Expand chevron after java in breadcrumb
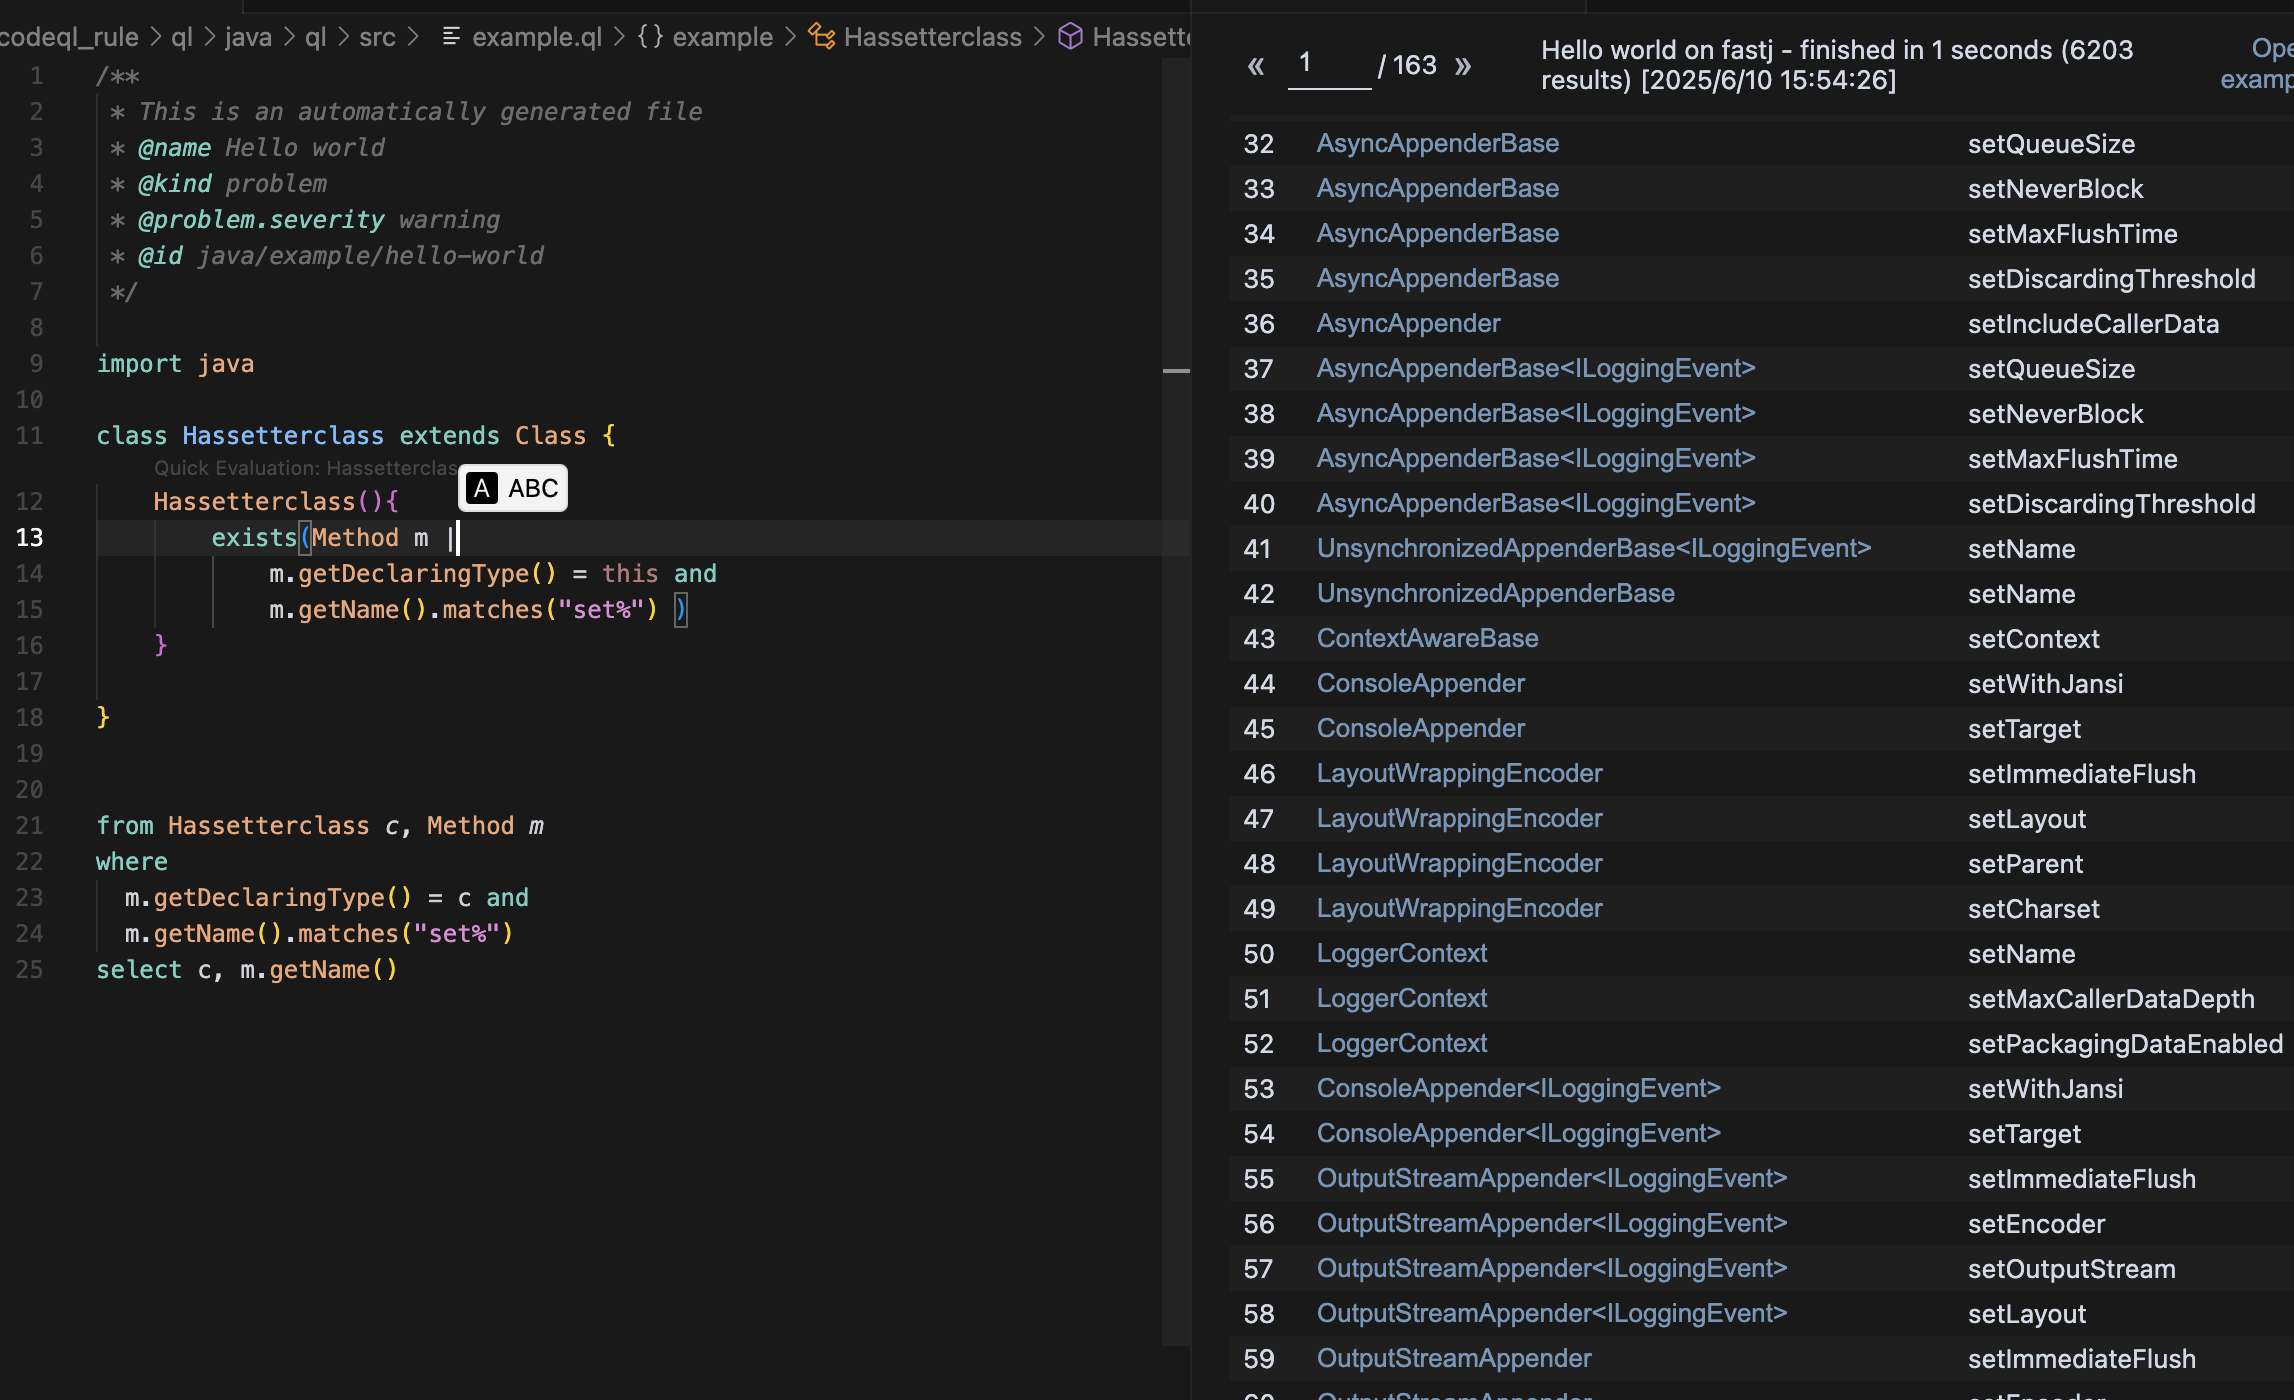2294x1400 pixels. (288, 37)
